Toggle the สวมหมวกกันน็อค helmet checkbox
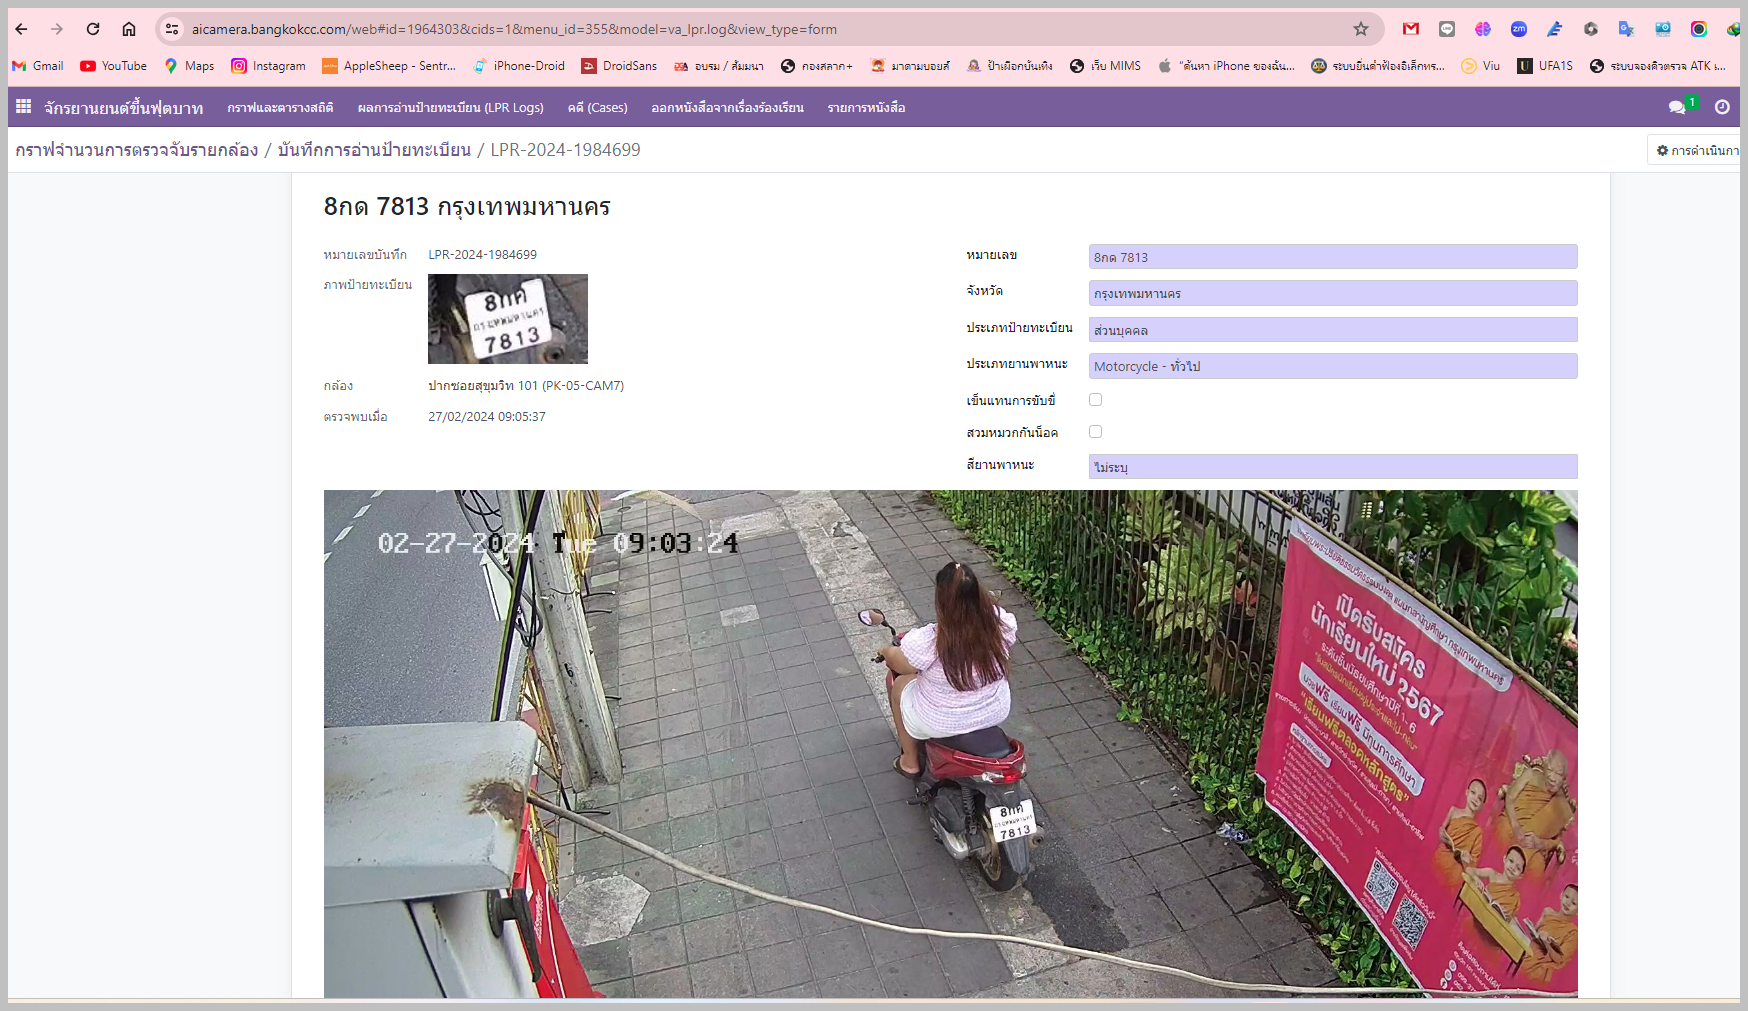 click(1095, 432)
